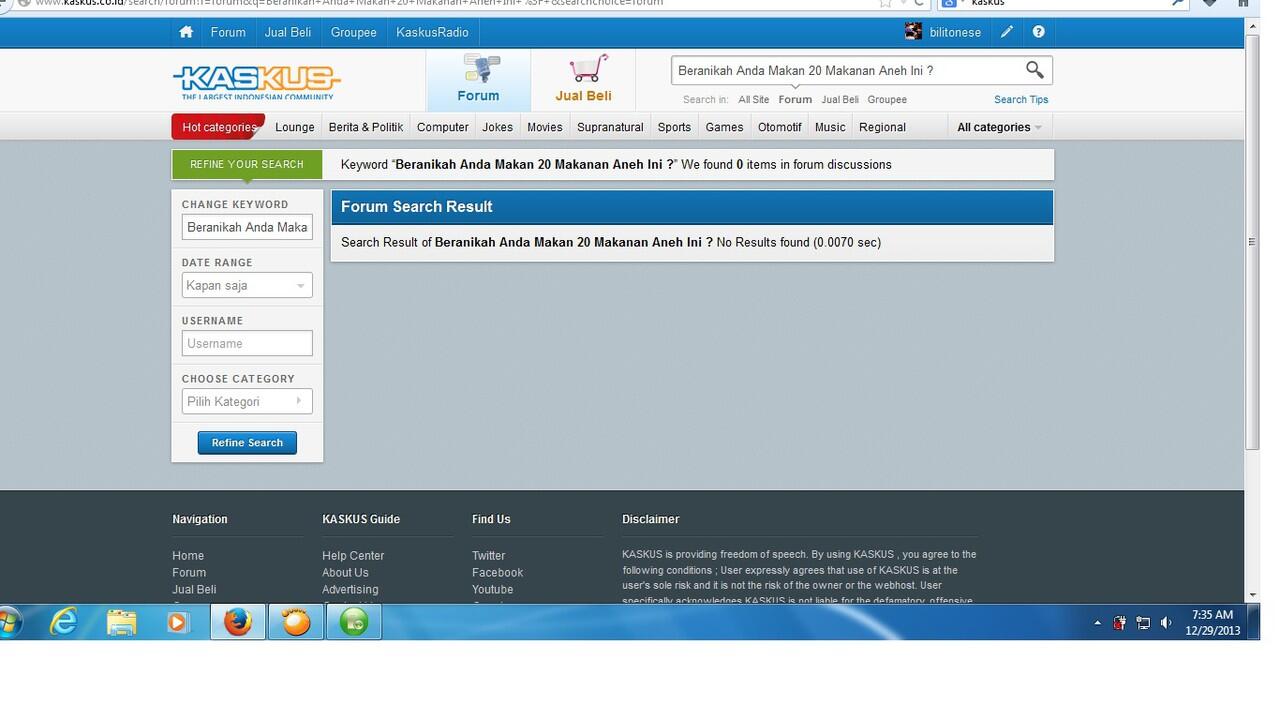Click the magnifier search icon
1280x720 pixels.
pos(1034,69)
